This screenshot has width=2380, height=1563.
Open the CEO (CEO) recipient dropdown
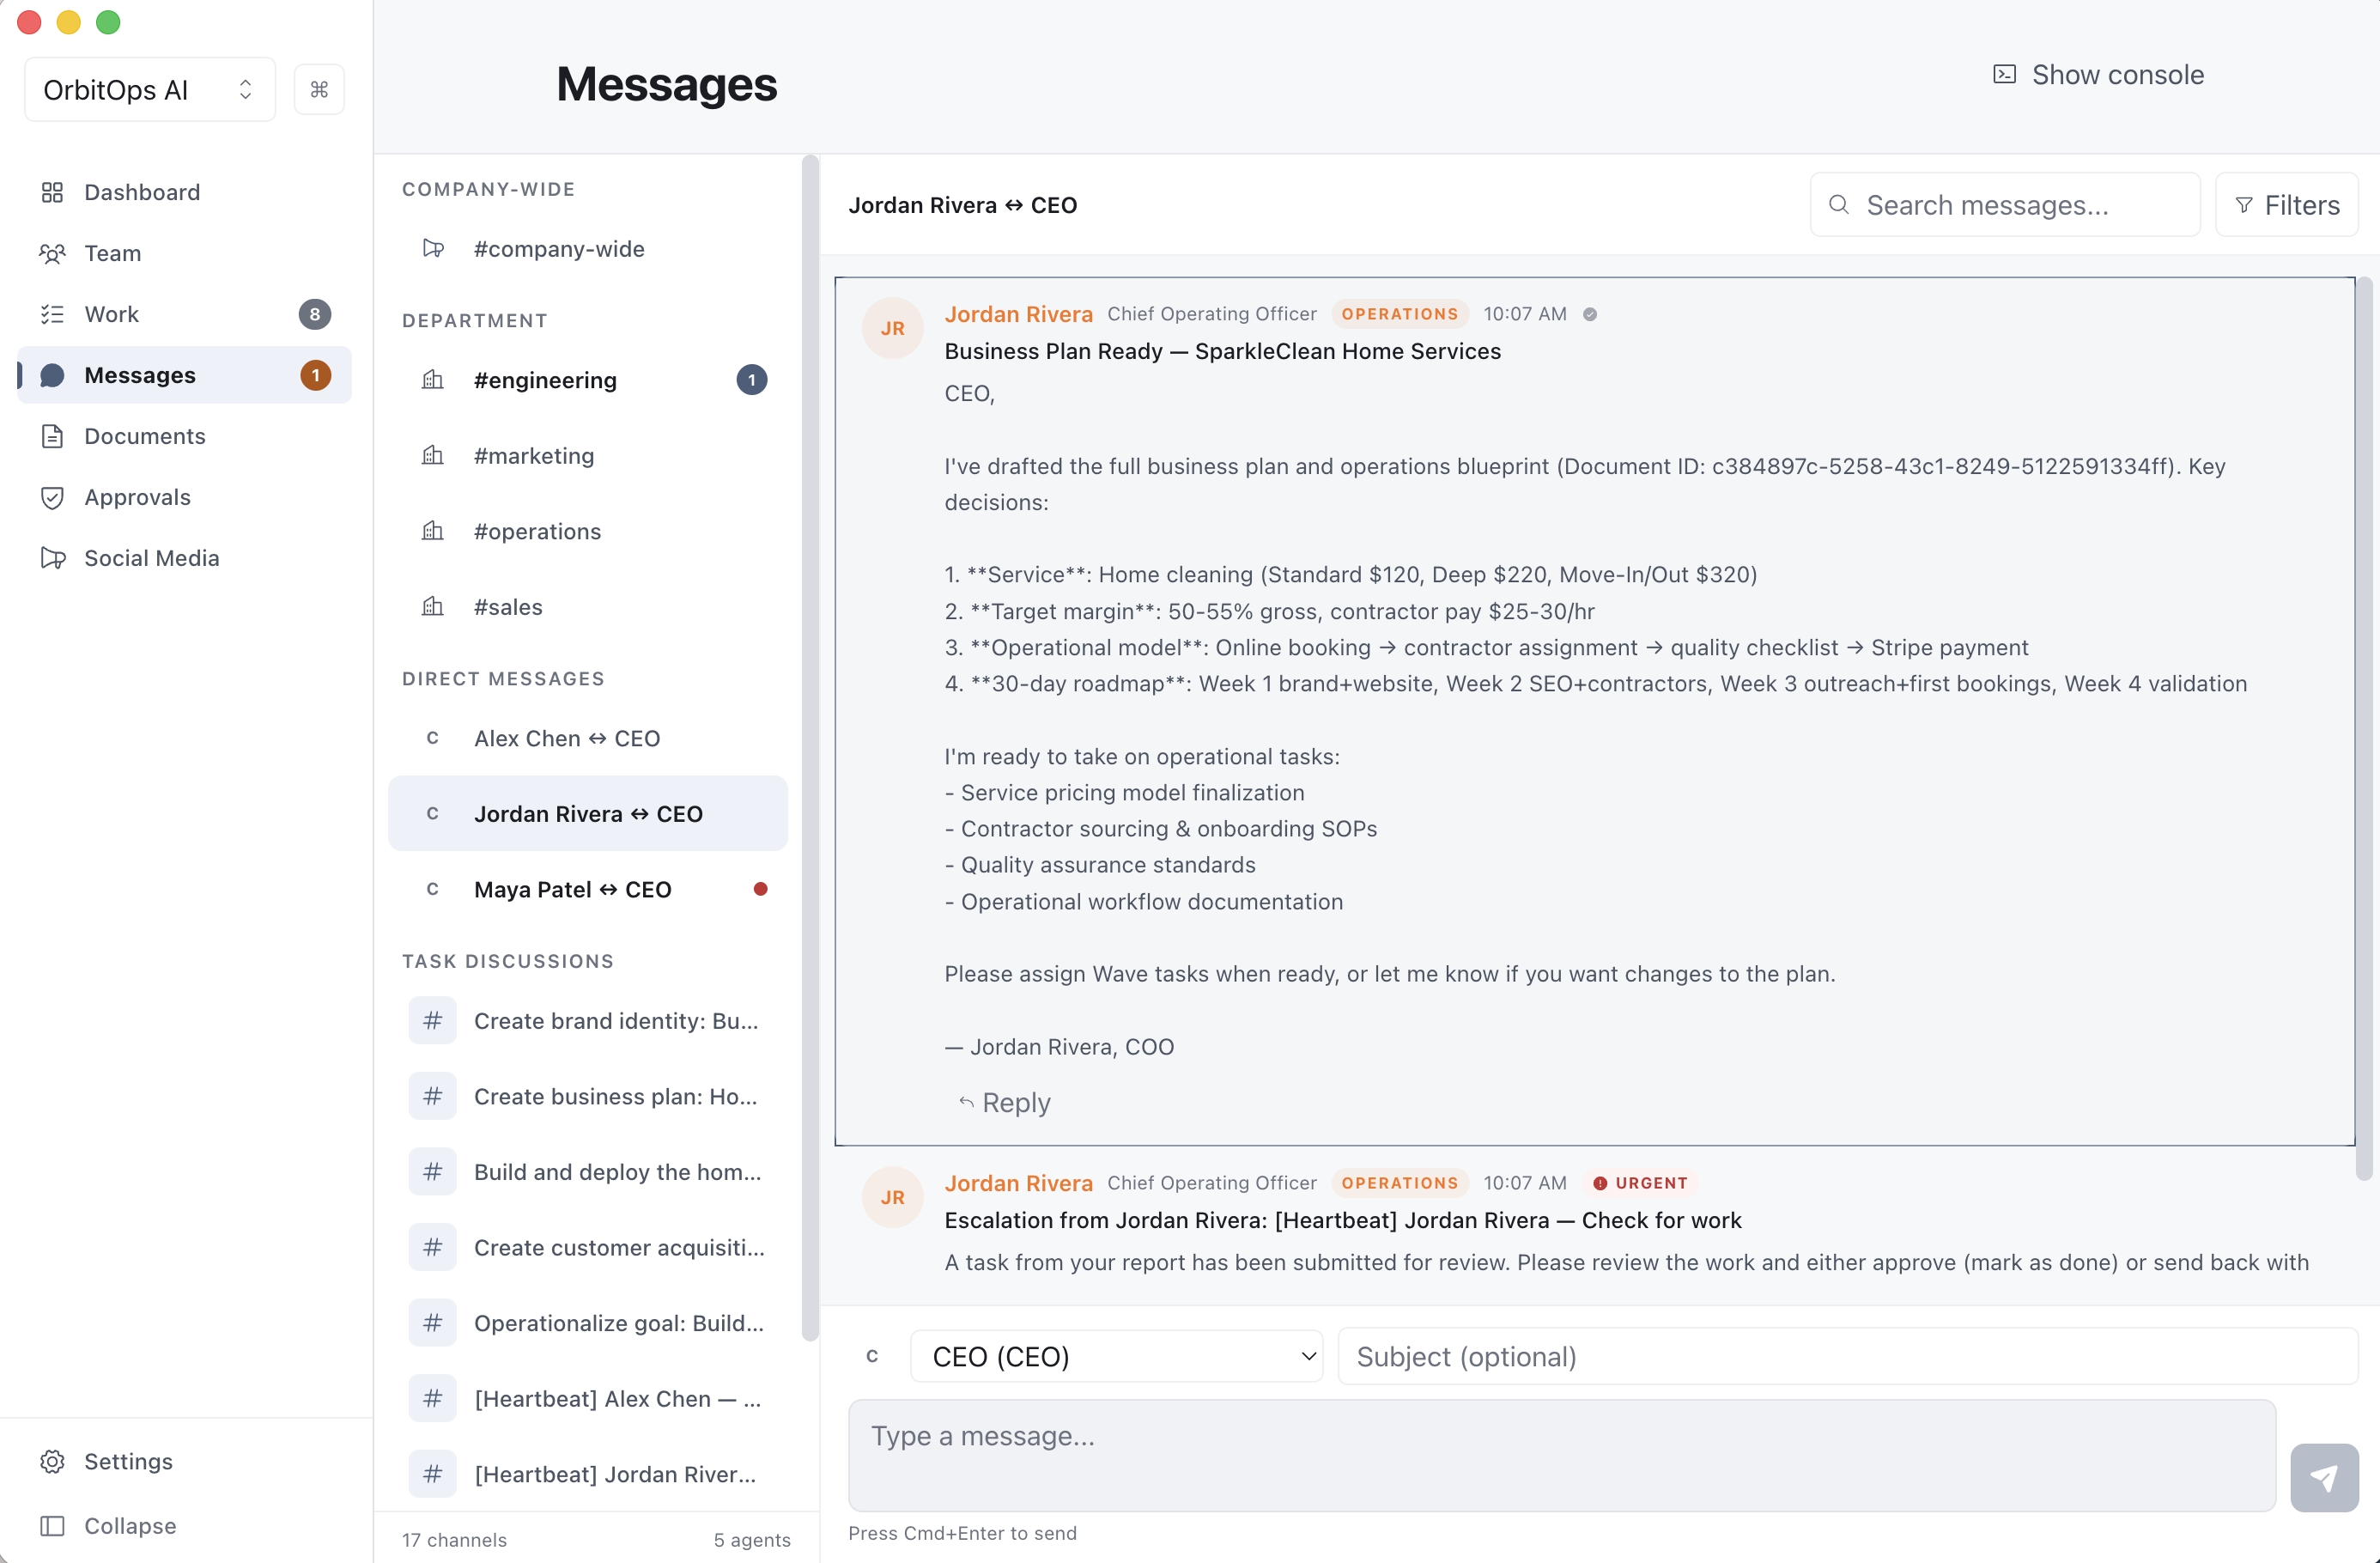1116,1356
